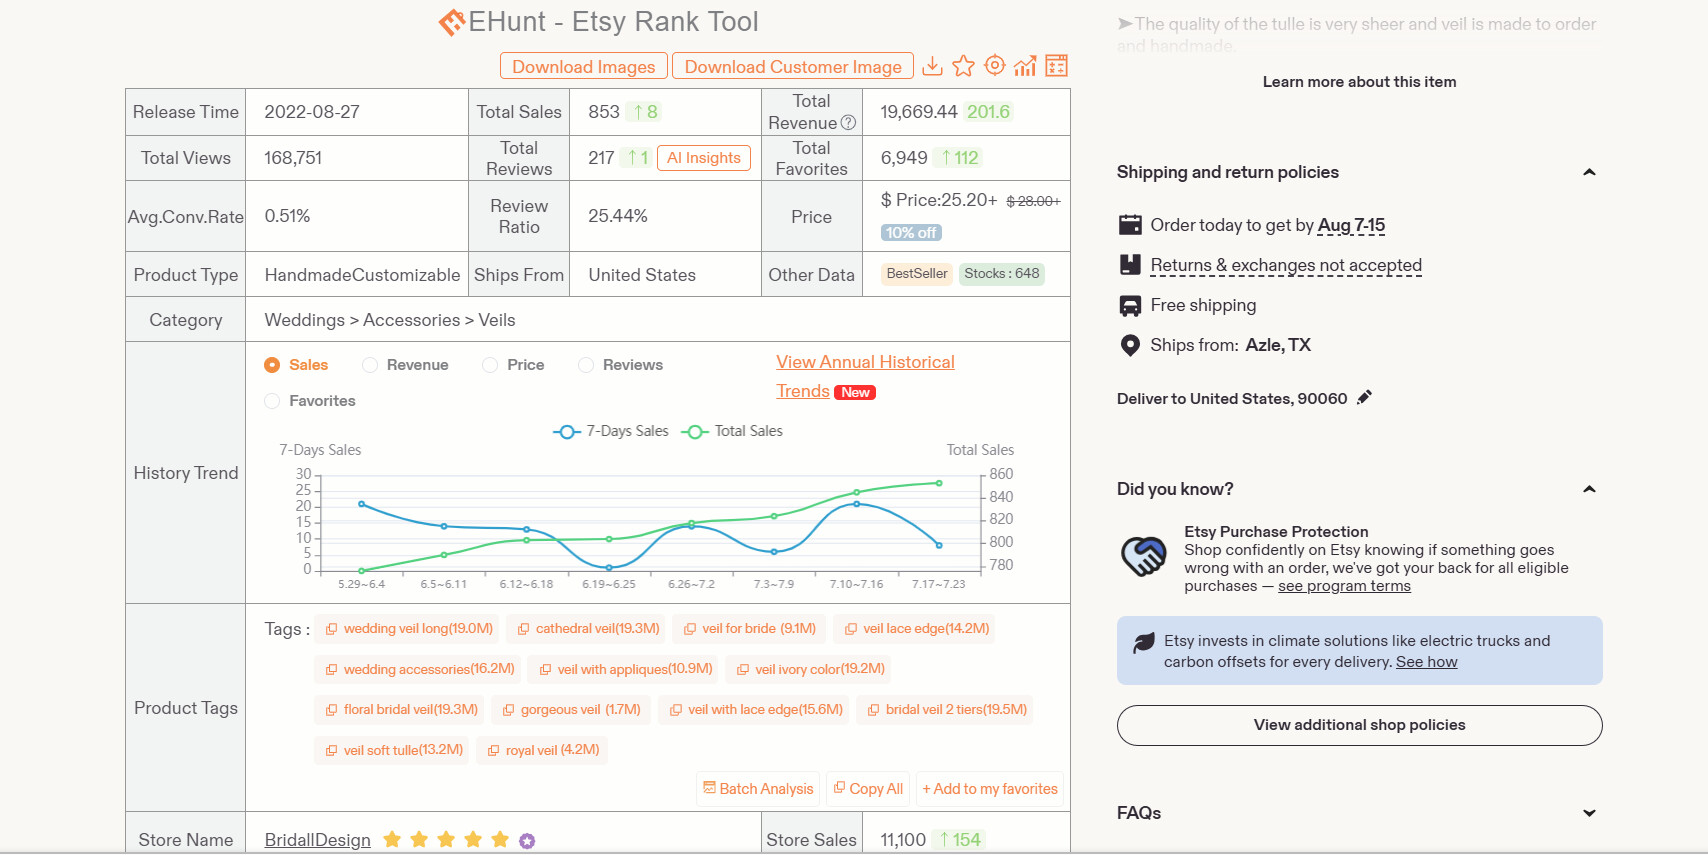1708x855 pixels.
Task: Copy the 'veil with appliques' tag icon
Action: click(545, 670)
